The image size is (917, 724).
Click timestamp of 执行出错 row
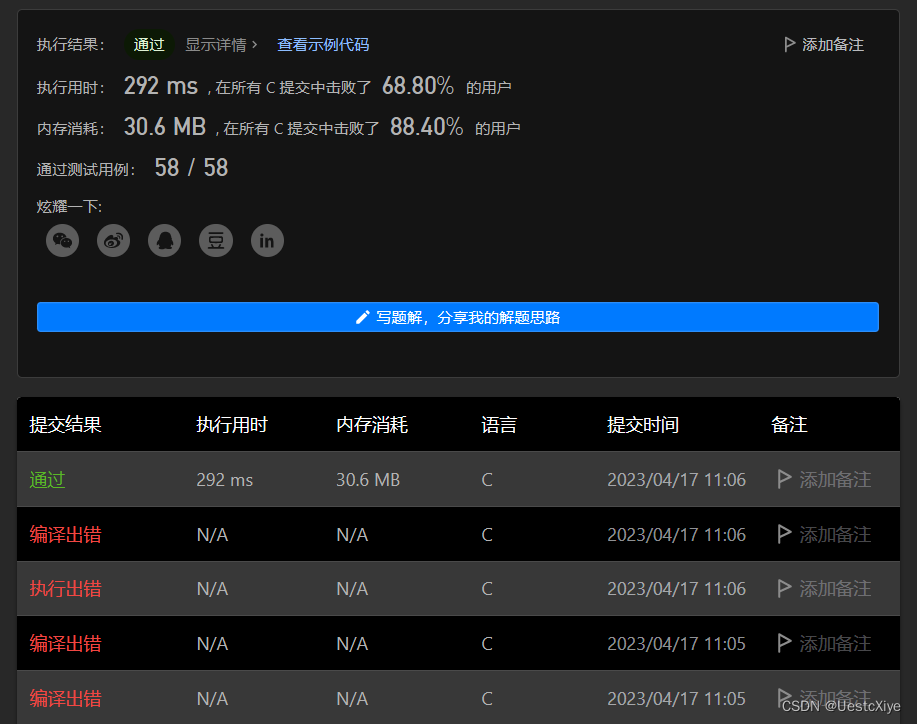[x=677, y=588]
